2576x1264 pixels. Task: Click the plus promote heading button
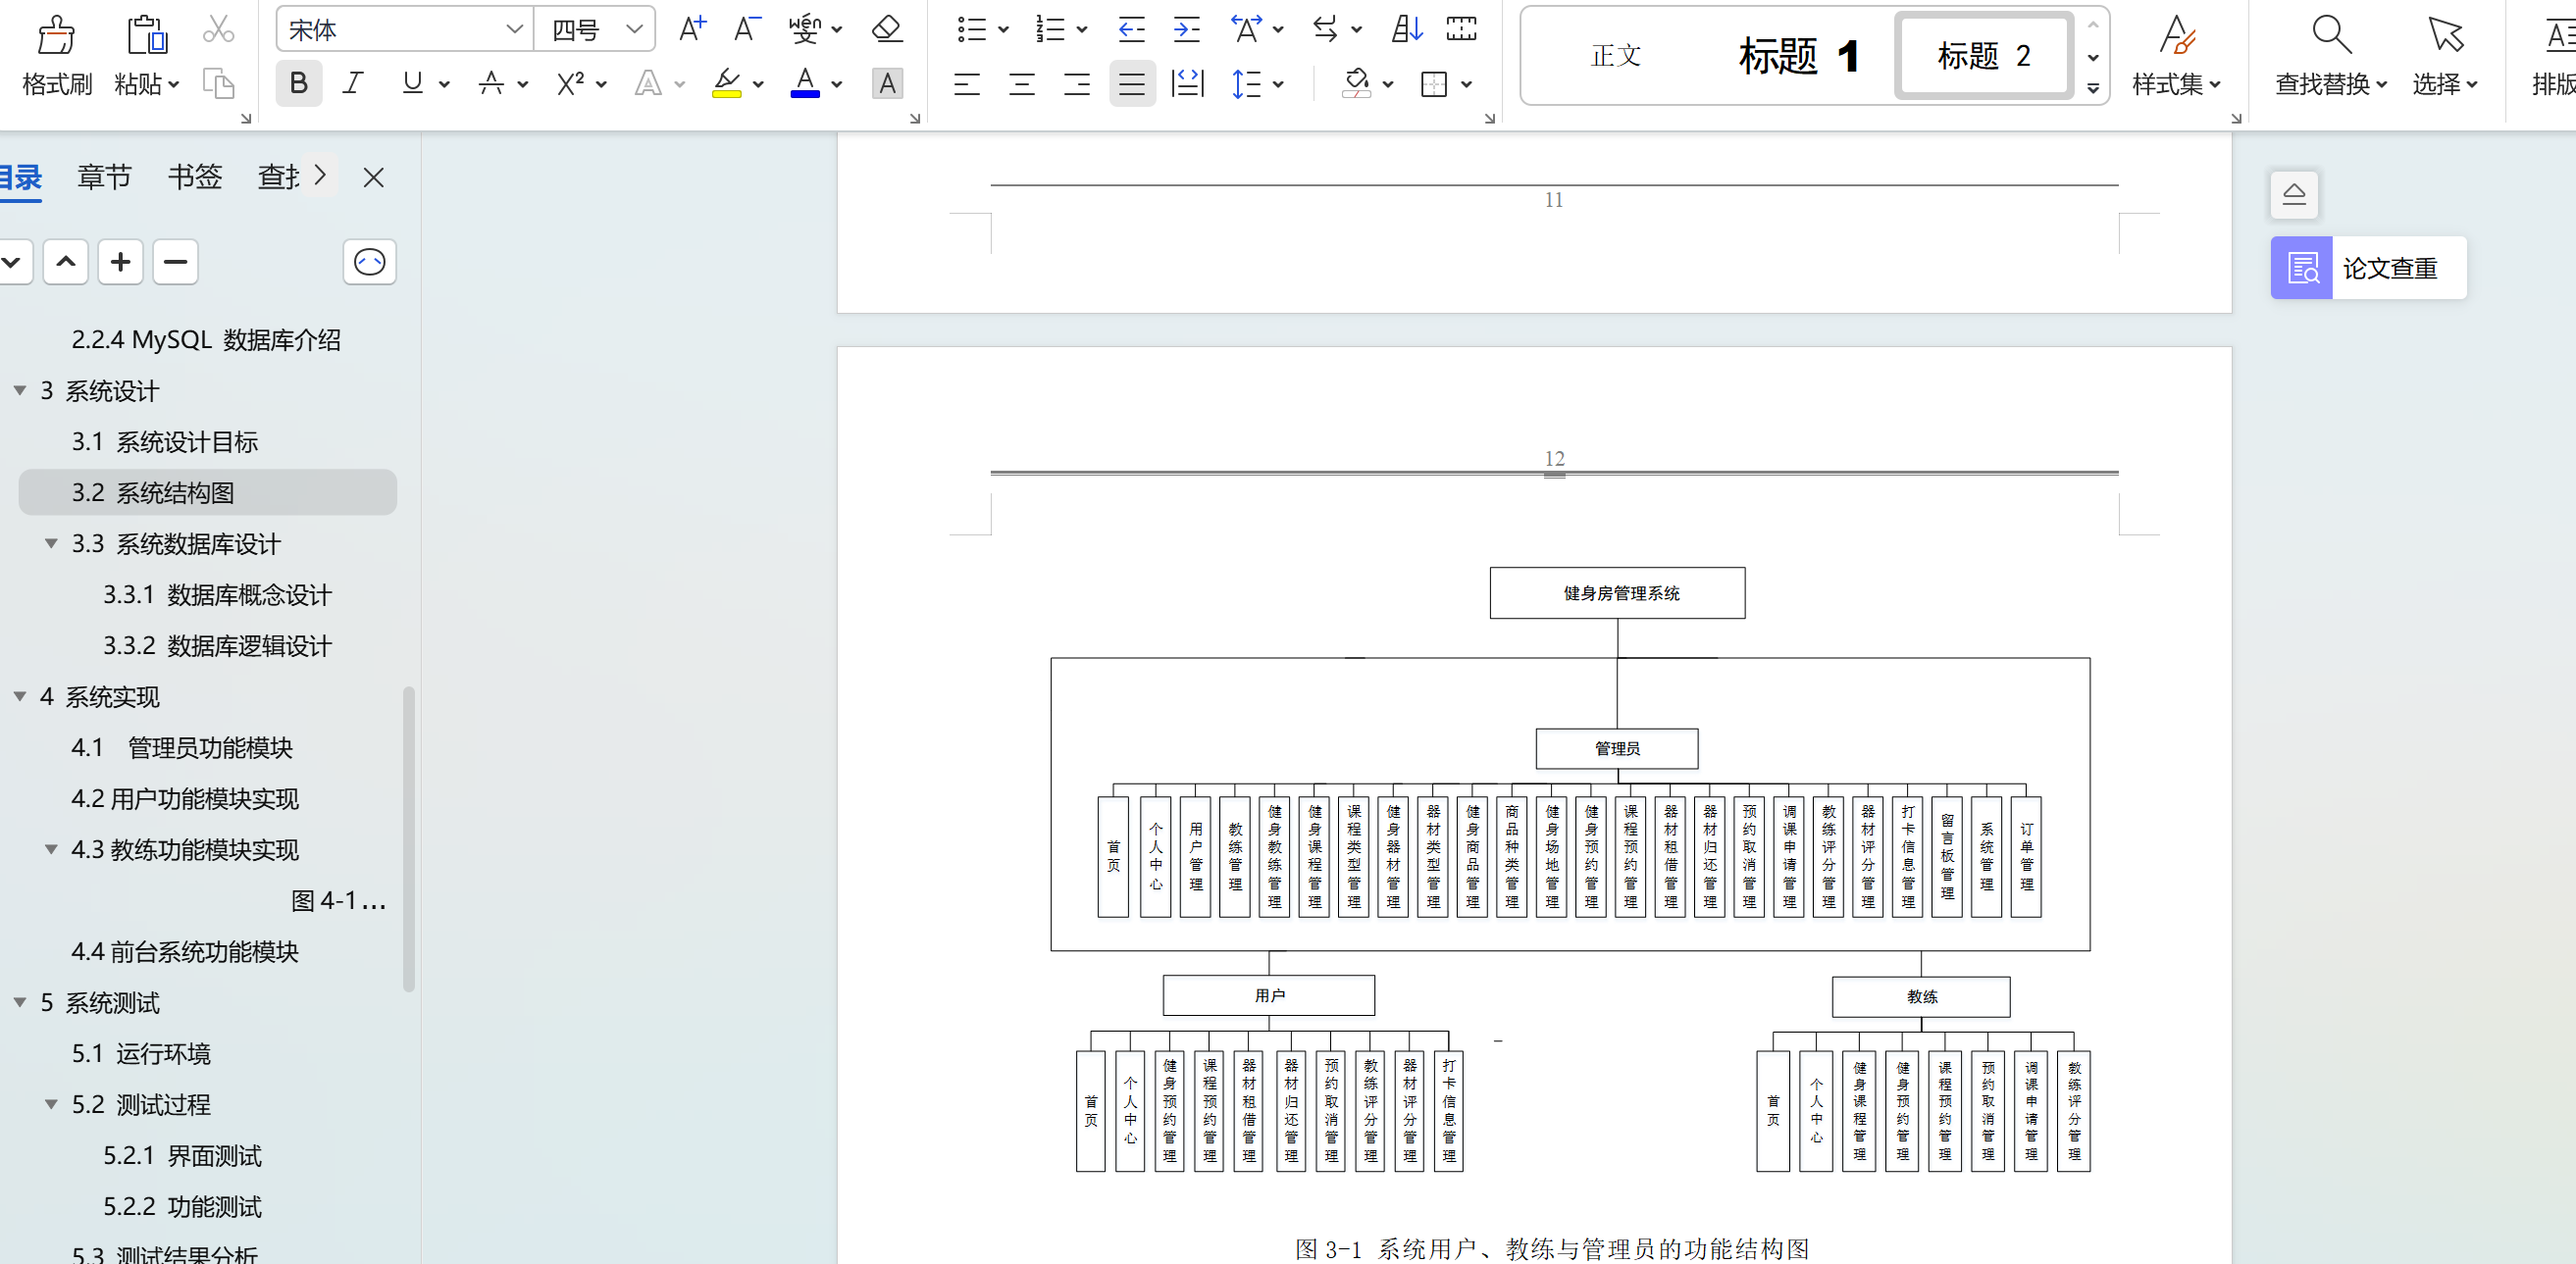click(121, 262)
